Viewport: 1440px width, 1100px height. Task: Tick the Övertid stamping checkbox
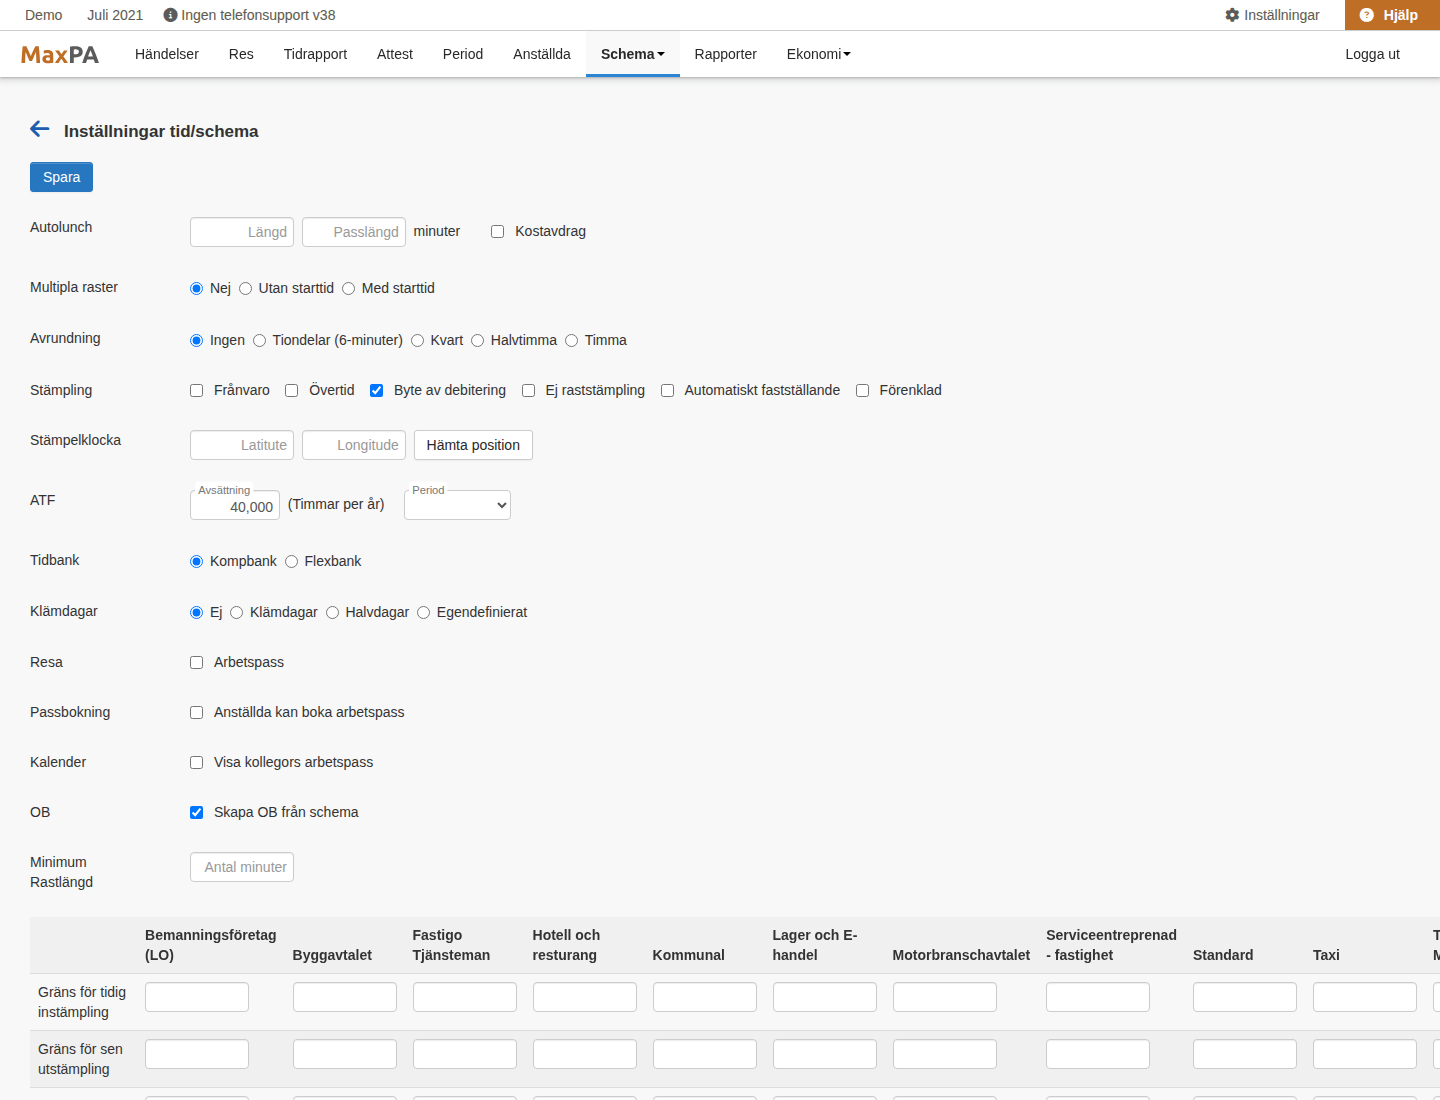[x=291, y=391]
